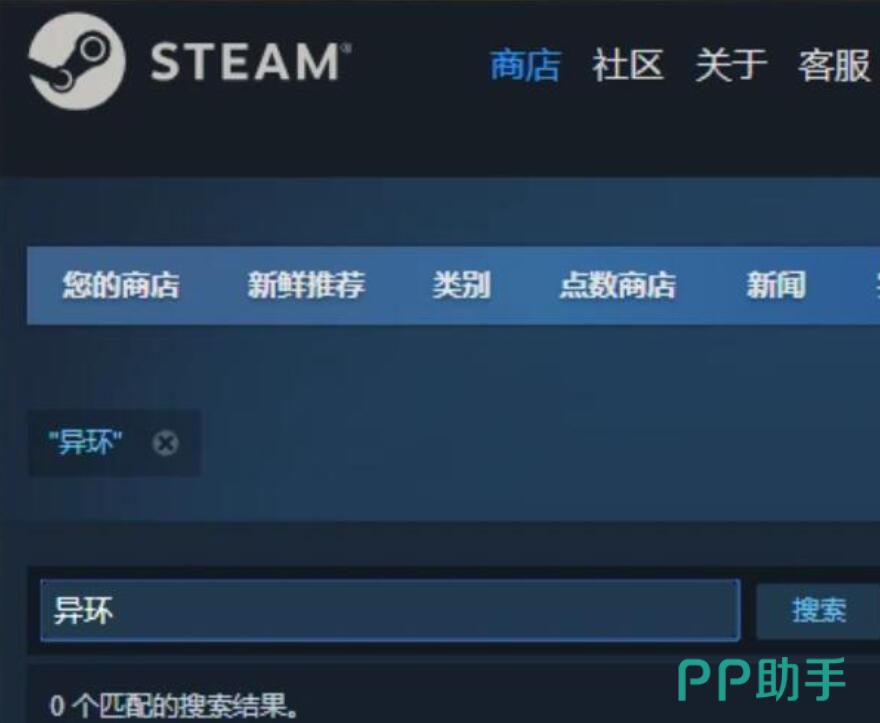
Task: Remove the "异环" search tag with the X icon
Action: 166,443
